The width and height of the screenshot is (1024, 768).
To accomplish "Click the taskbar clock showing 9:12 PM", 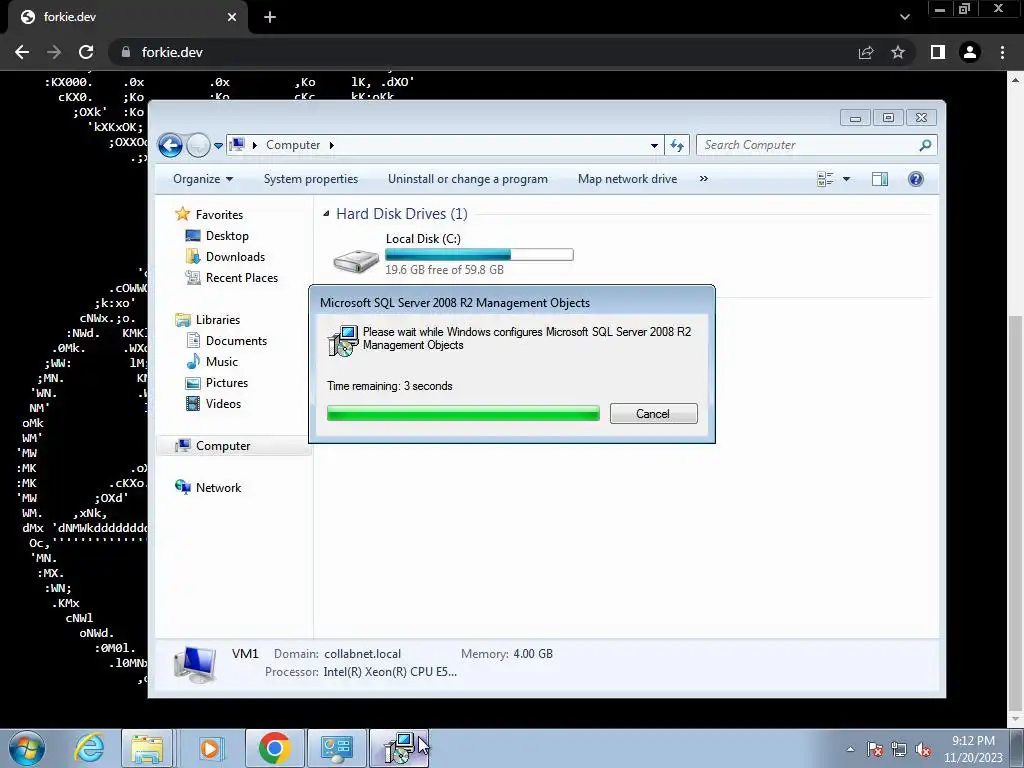I will click(973, 749).
